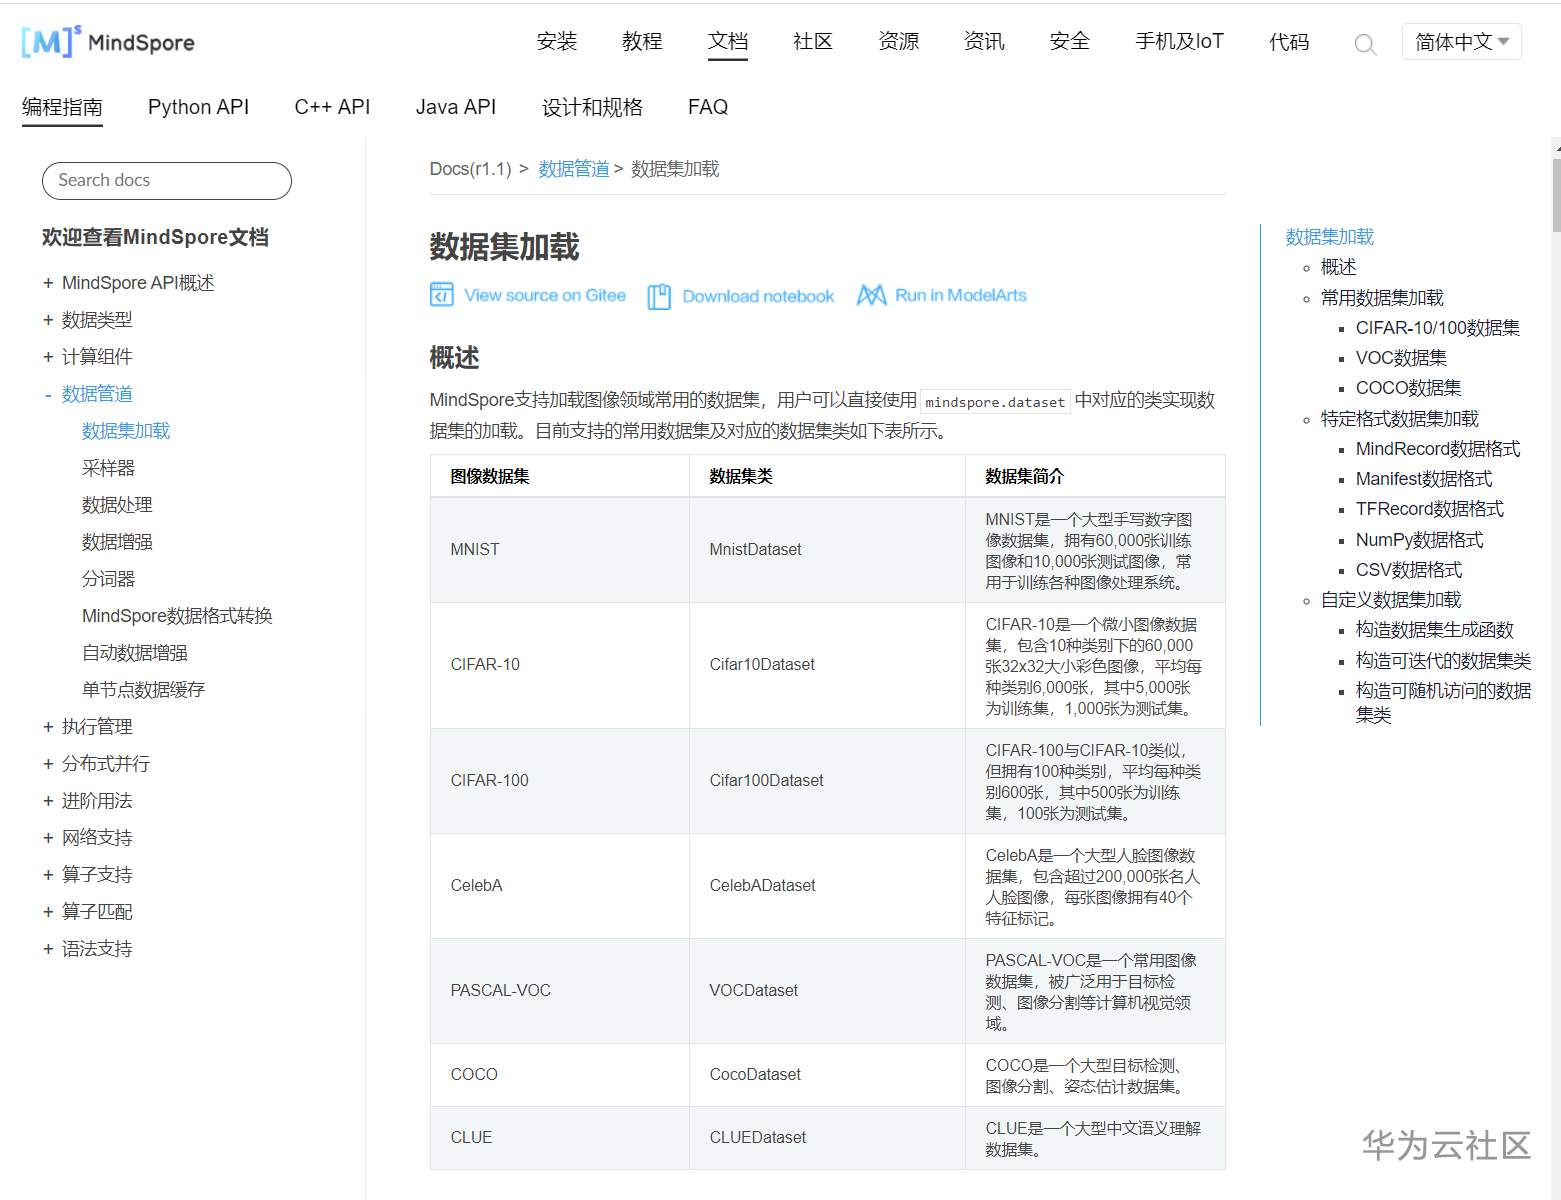The height and width of the screenshot is (1200, 1561).
Task: Click the Run in ModelArts icon
Action: [x=871, y=295]
